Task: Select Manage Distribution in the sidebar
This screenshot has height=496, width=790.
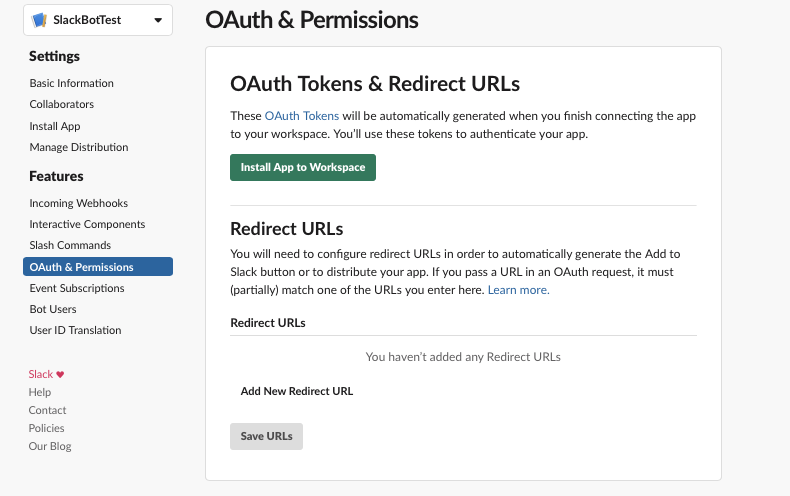Action: [79, 147]
